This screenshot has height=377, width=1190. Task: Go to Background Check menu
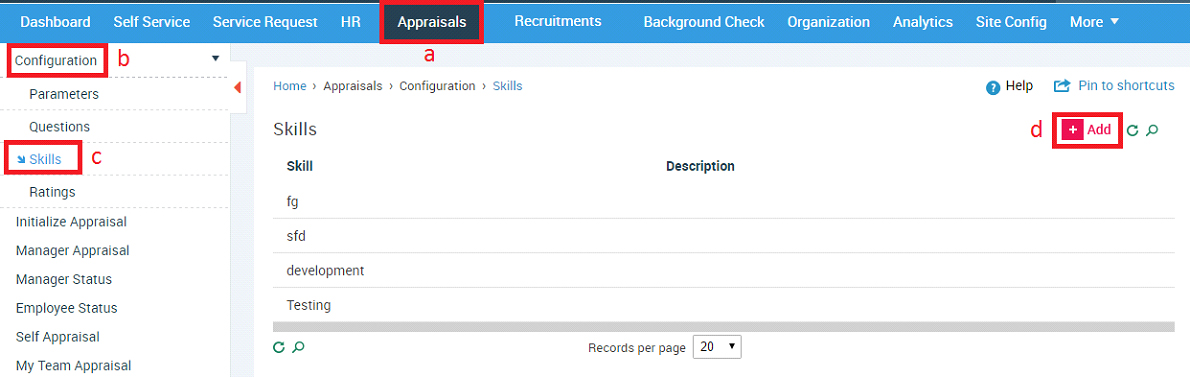pos(704,22)
